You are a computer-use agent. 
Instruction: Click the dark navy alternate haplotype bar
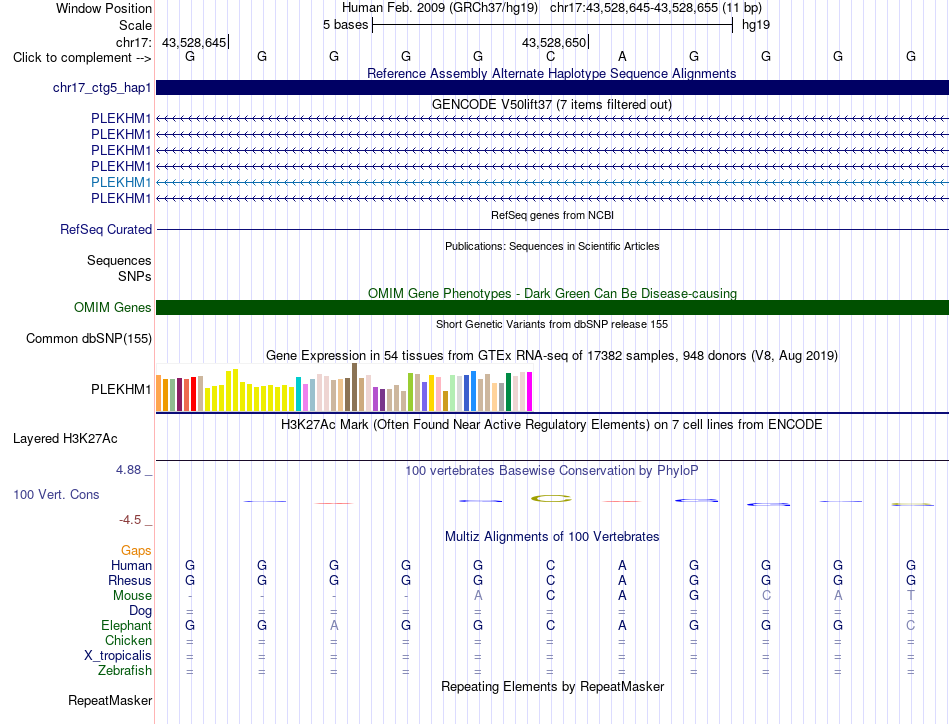point(553,88)
